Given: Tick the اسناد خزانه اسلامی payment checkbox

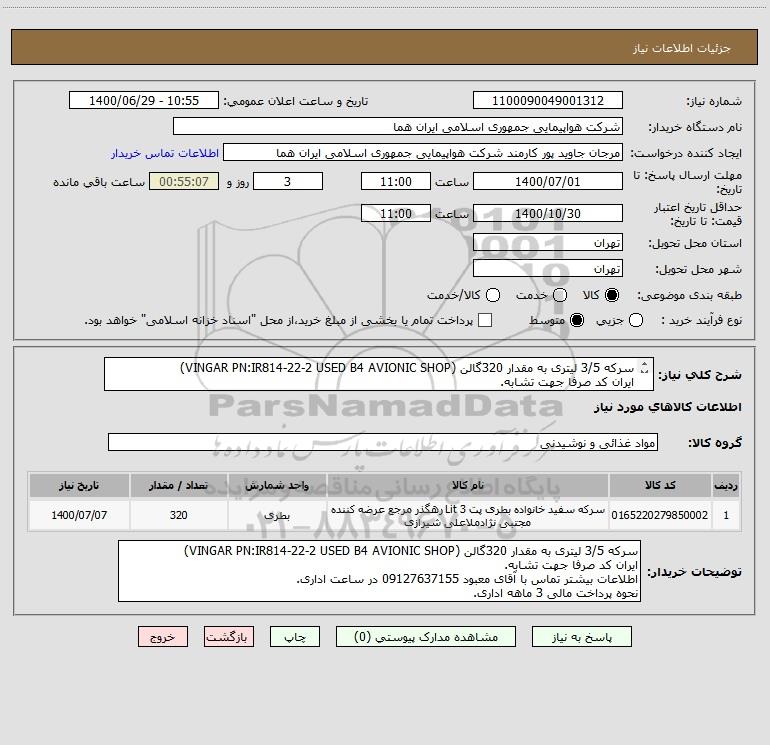Looking at the screenshot, I should pos(485,320).
